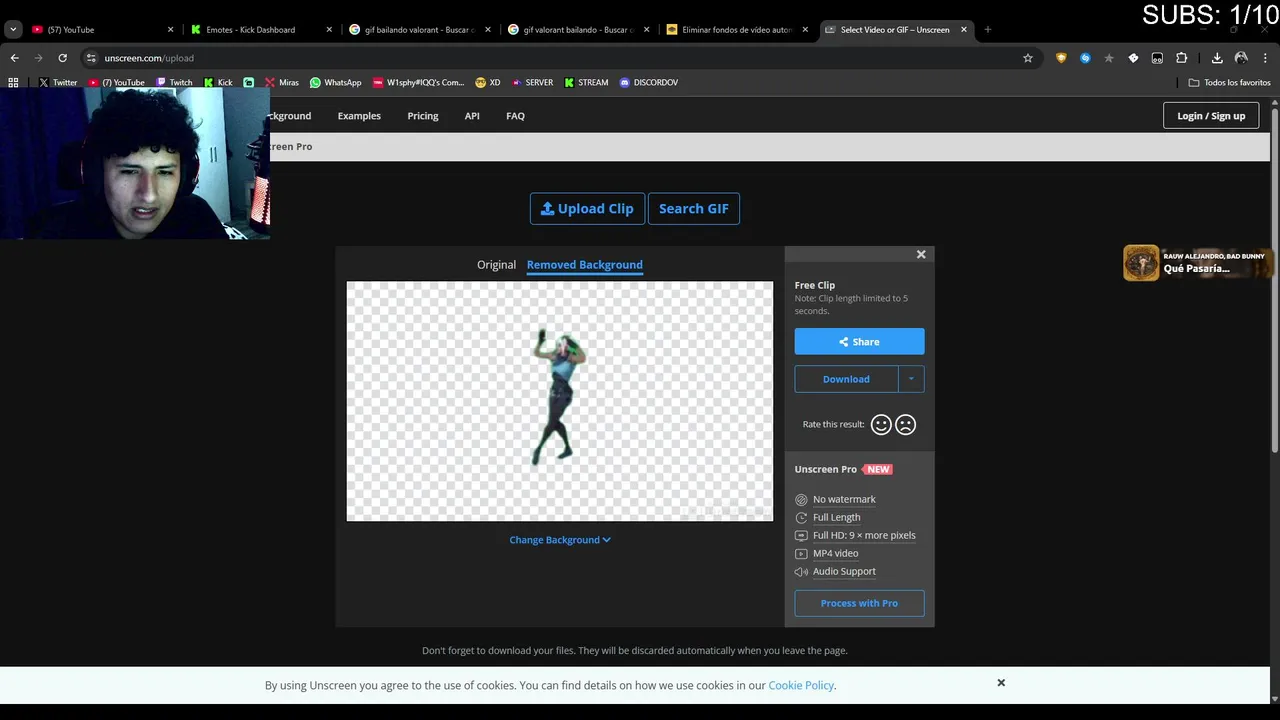1280x720 pixels.
Task: Open the Apps grid in bookmarks bar
Action: pos(13,82)
